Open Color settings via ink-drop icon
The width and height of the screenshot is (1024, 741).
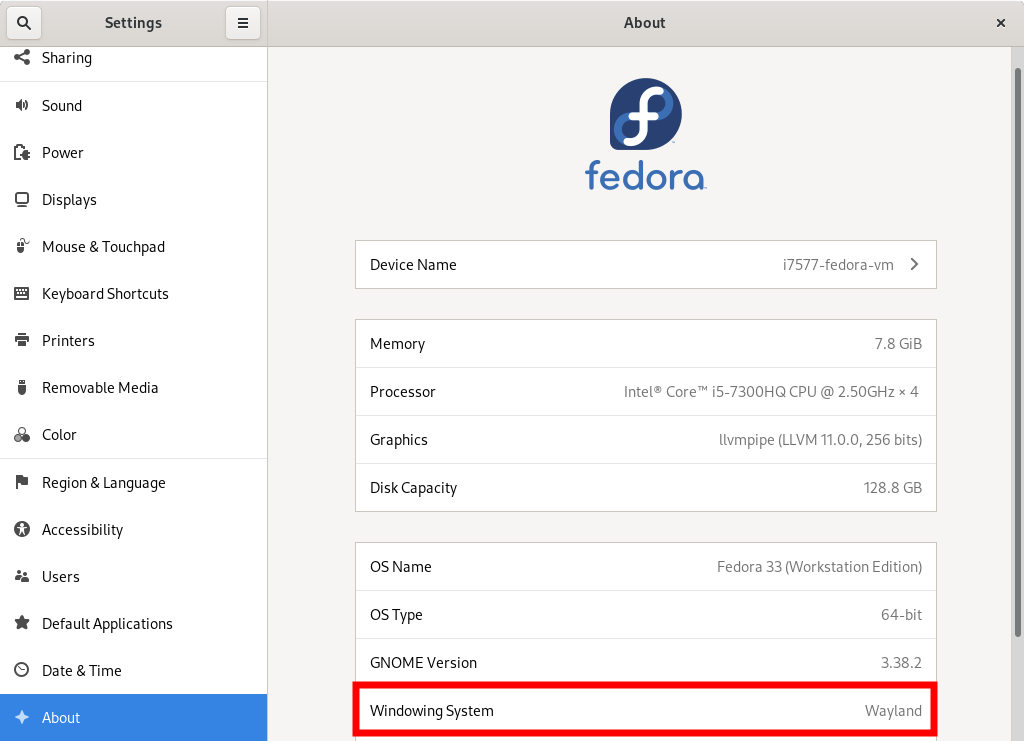pos(22,434)
